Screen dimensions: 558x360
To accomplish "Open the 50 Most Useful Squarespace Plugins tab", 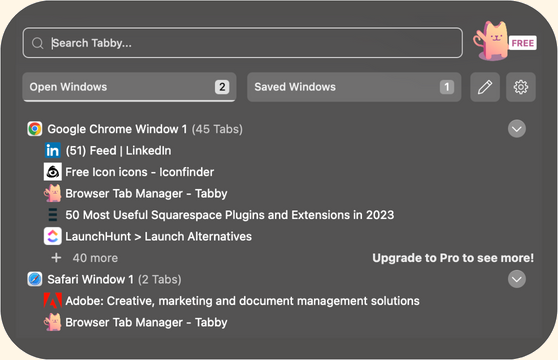I will (230, 215).
